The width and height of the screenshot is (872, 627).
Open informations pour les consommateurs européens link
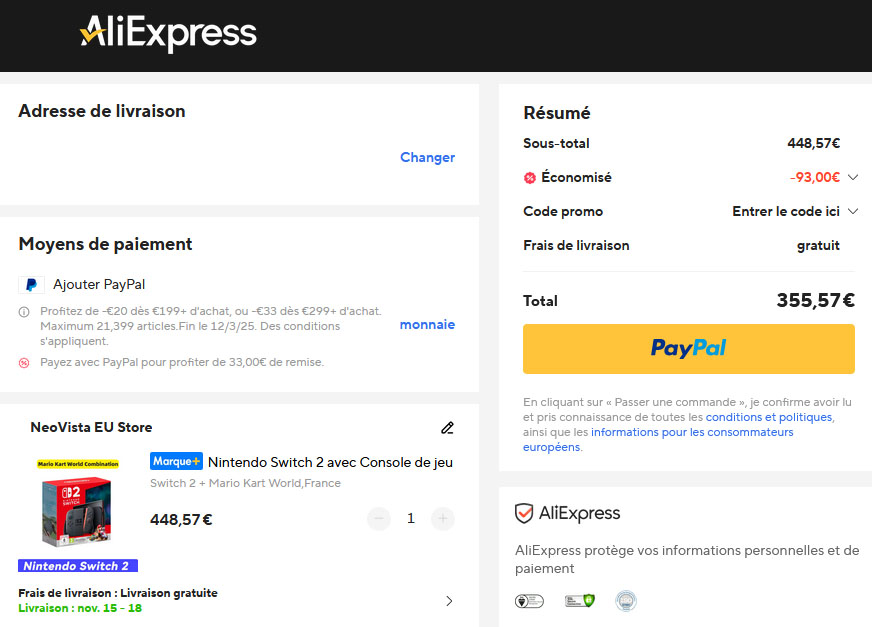pos(691,432)
